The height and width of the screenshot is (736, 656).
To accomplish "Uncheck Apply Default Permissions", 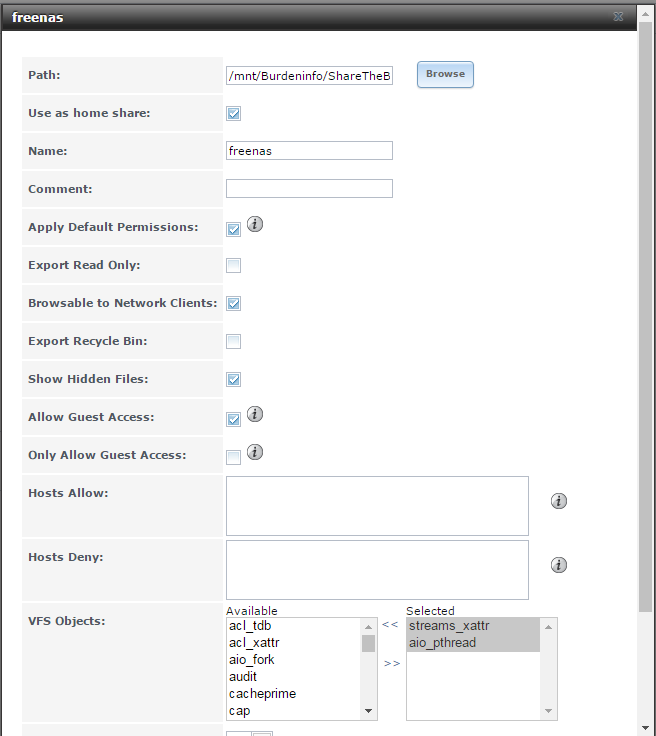I will [234, 230].
